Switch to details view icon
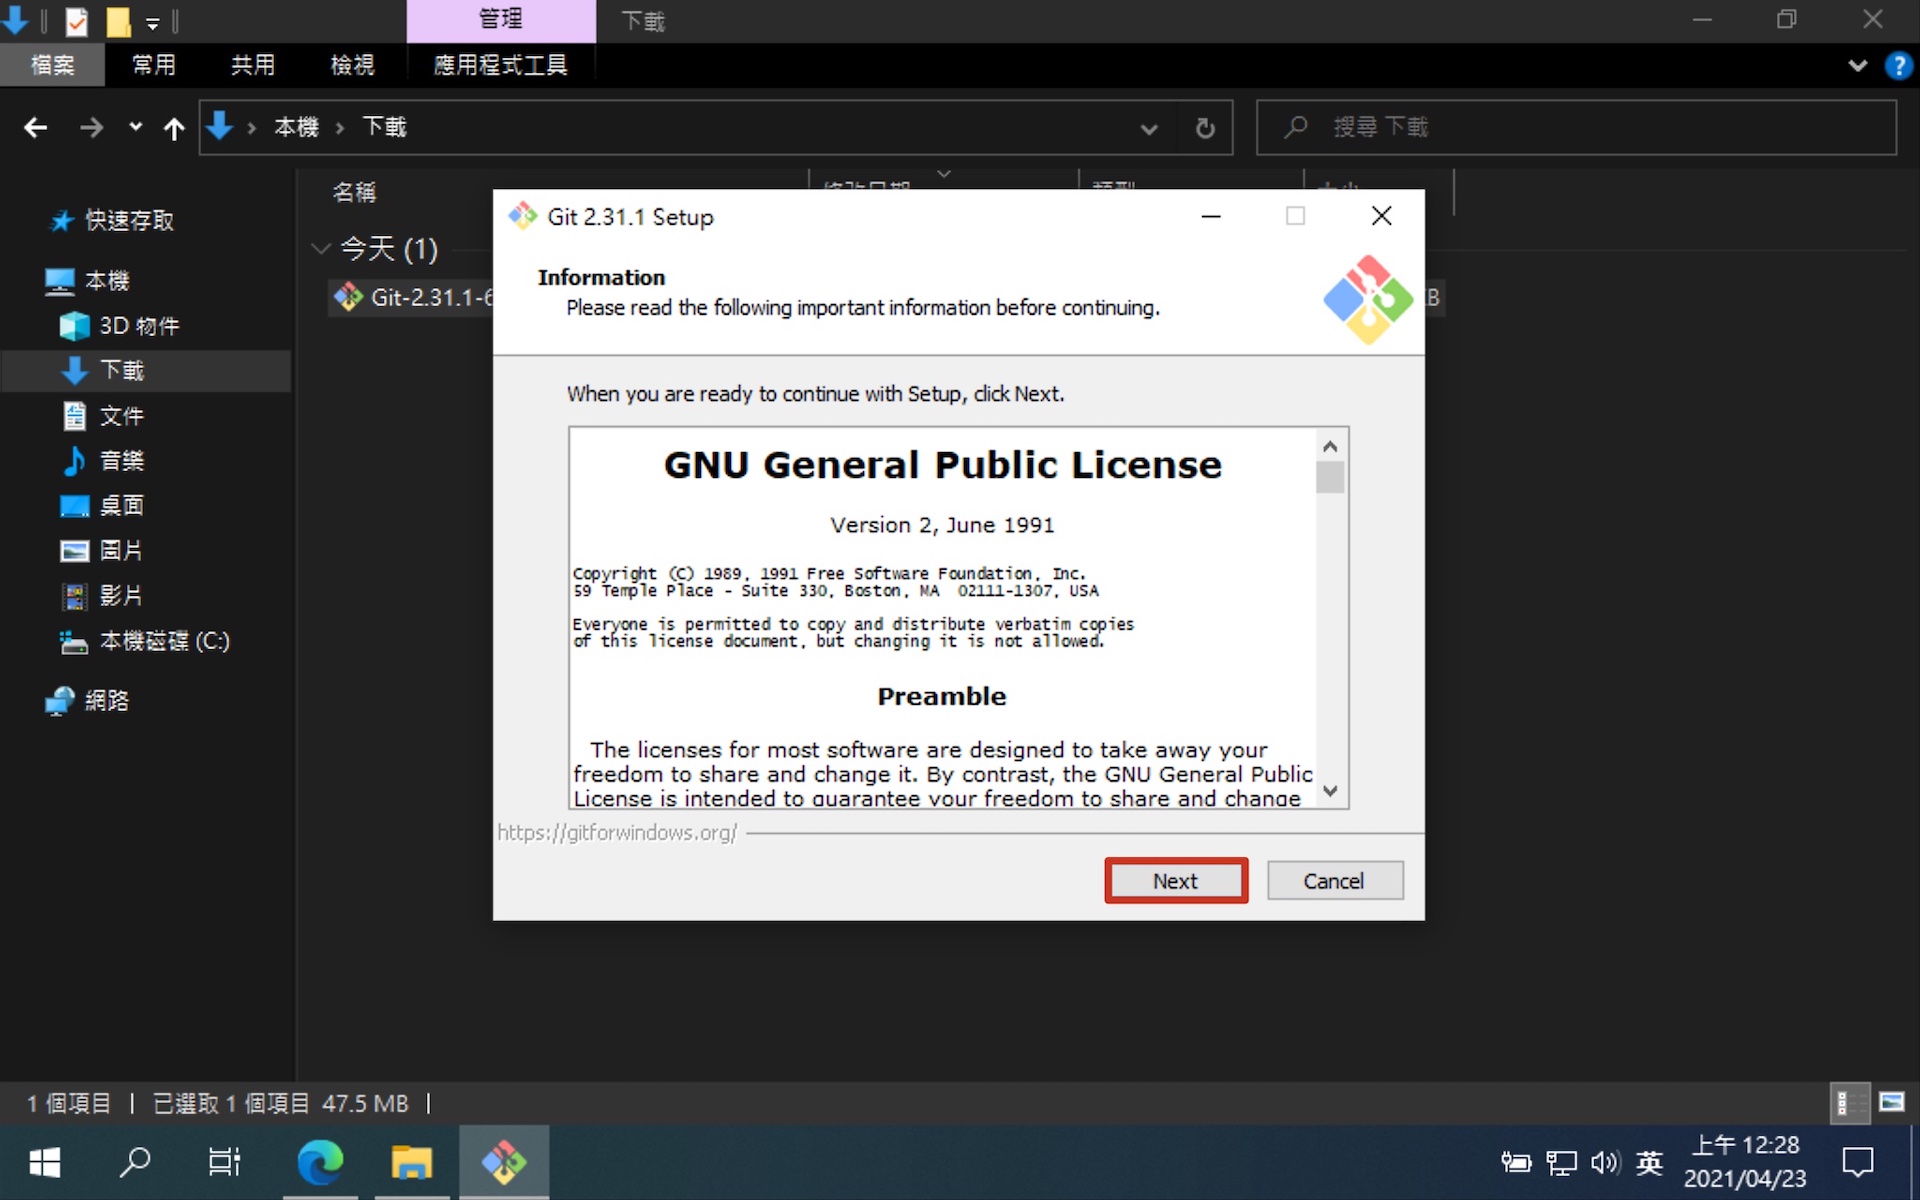 pyautogui.click(x=1849, y=1103)
